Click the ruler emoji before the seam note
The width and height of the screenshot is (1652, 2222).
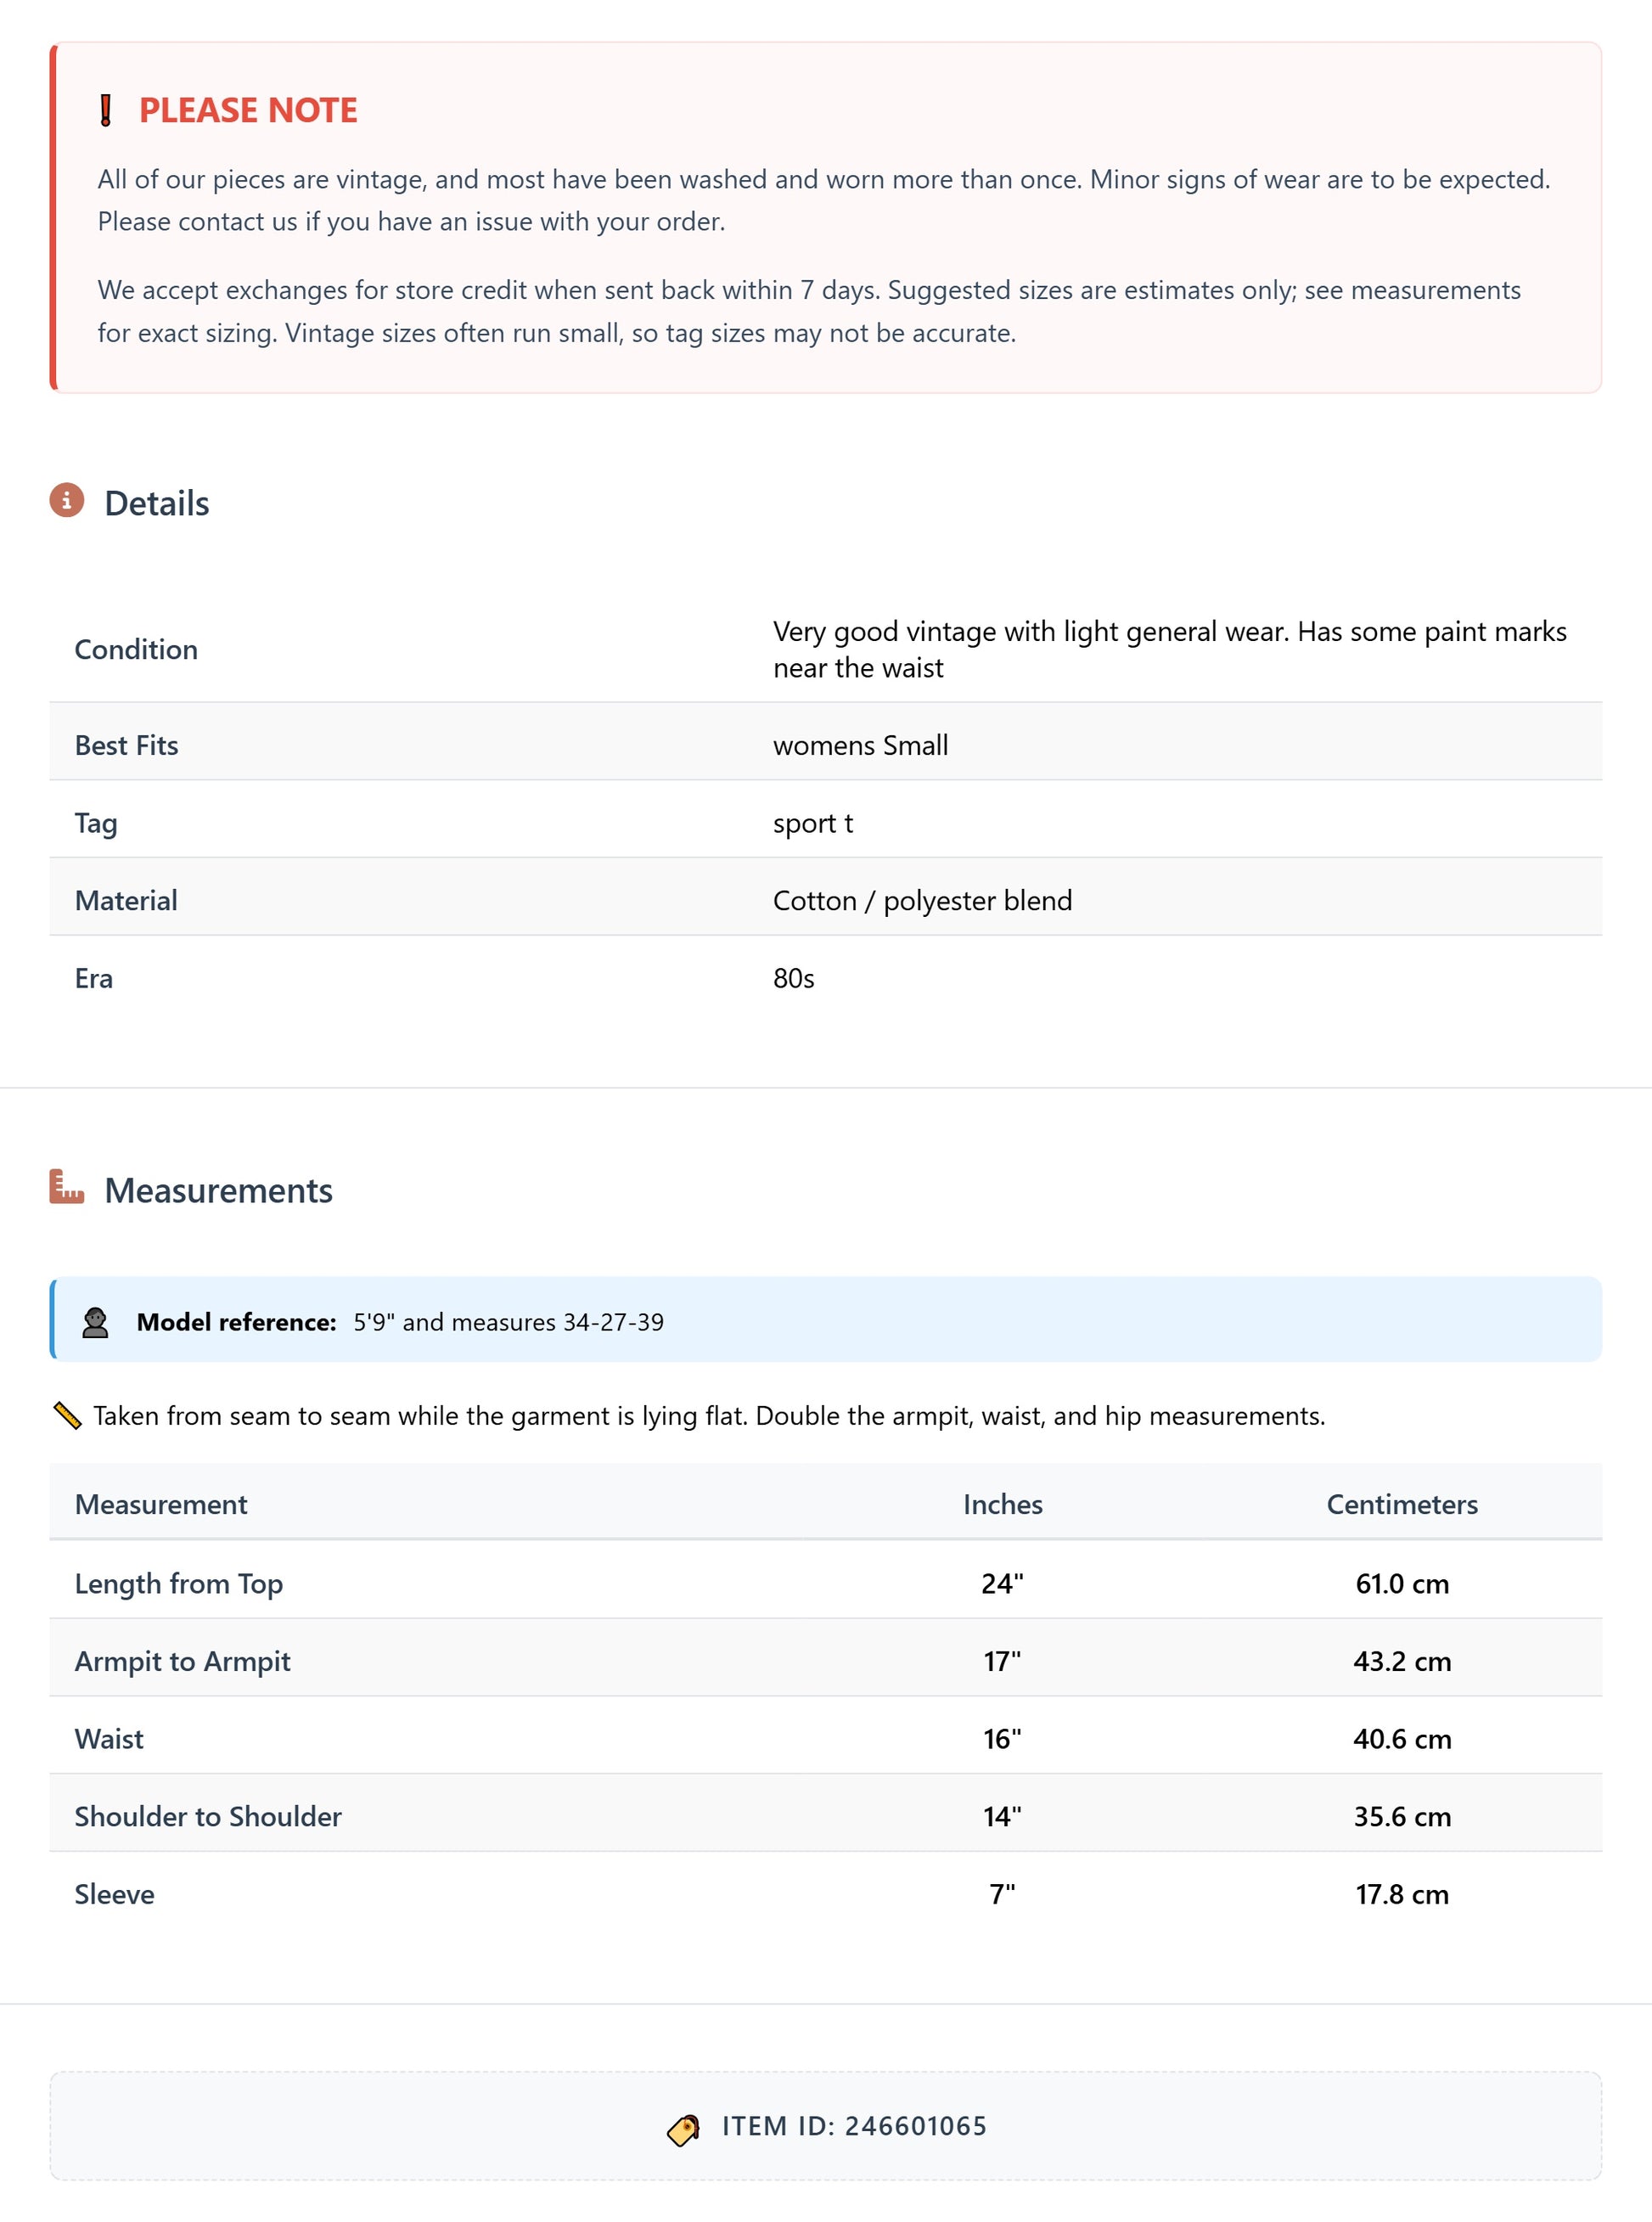tap(67, 1416)
